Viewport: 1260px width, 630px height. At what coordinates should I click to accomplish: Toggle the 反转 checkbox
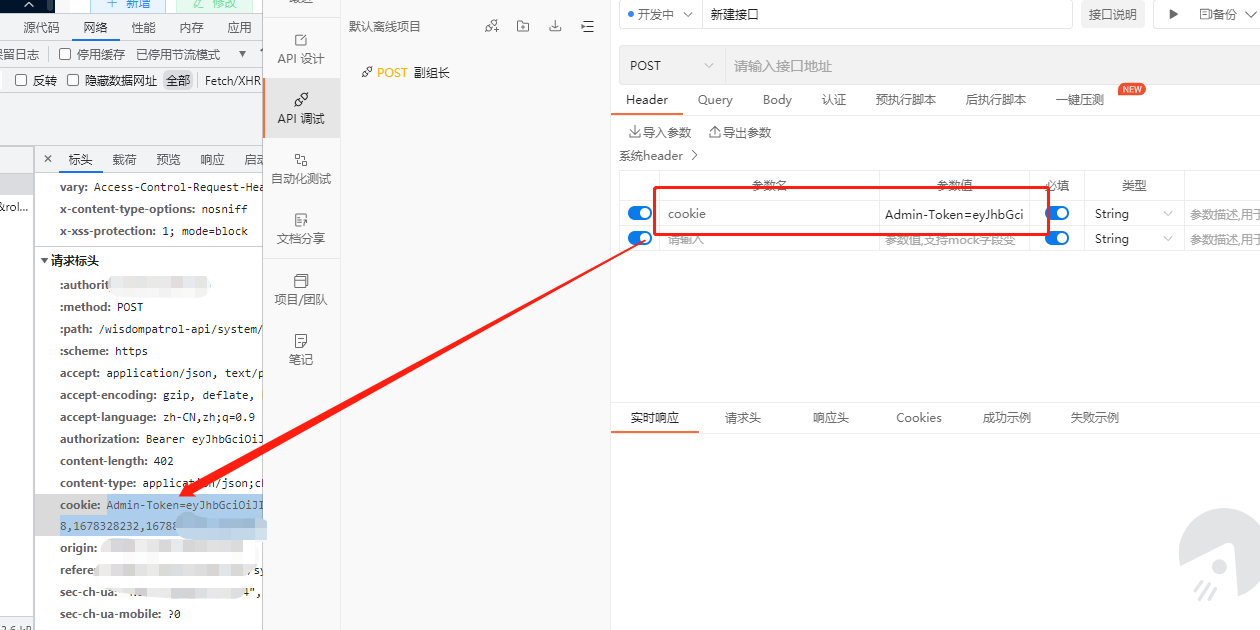point(21,80)
